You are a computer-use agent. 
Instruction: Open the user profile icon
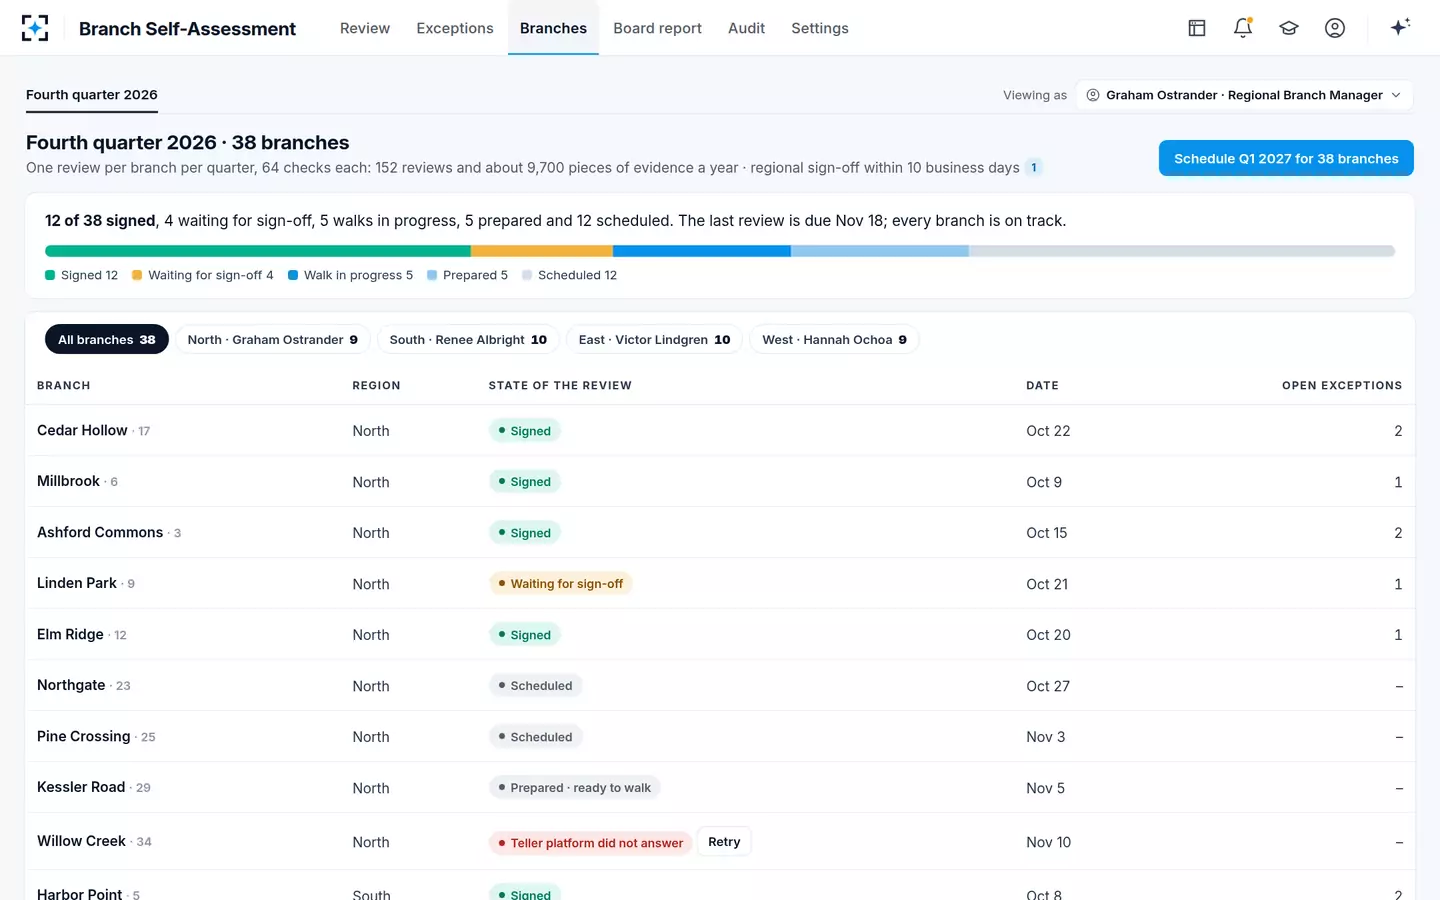(1335, 28)
